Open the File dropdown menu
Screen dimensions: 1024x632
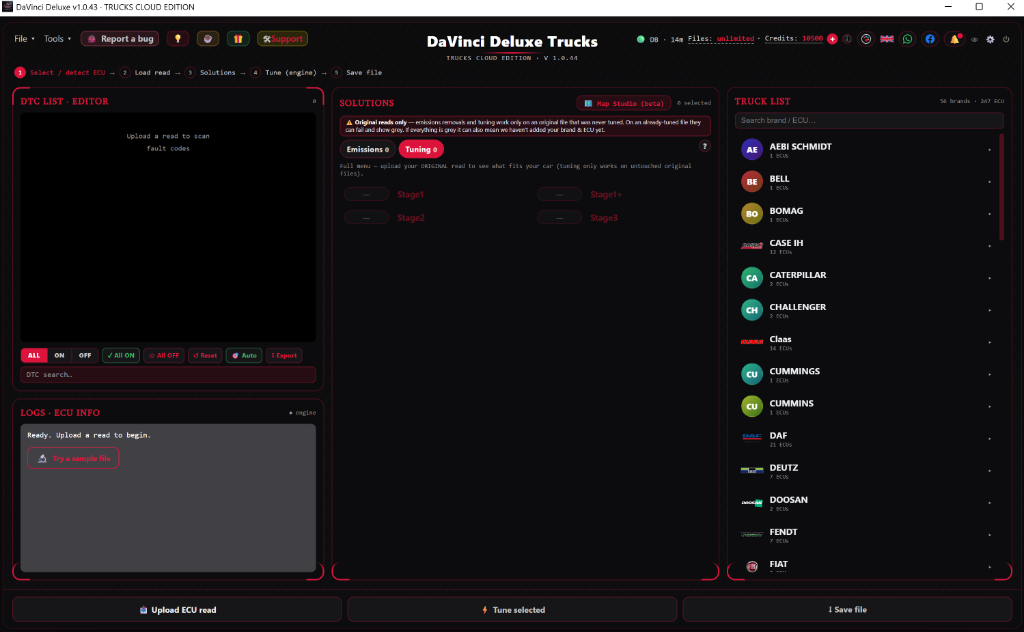coord(24,39)
